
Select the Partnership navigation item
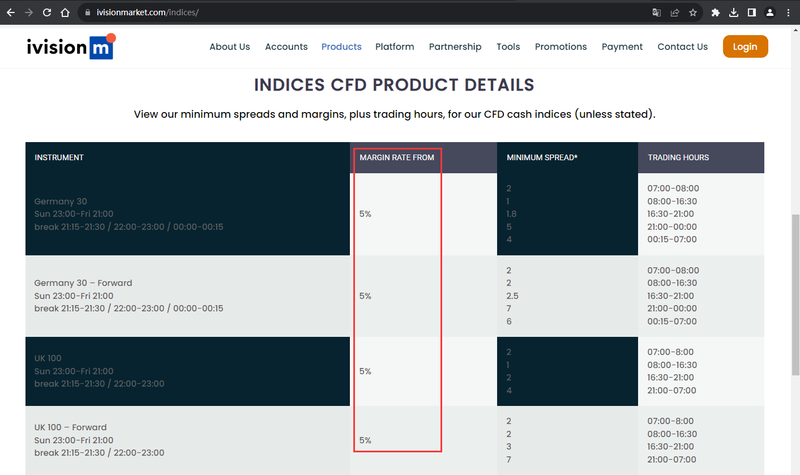coord(455,46)
